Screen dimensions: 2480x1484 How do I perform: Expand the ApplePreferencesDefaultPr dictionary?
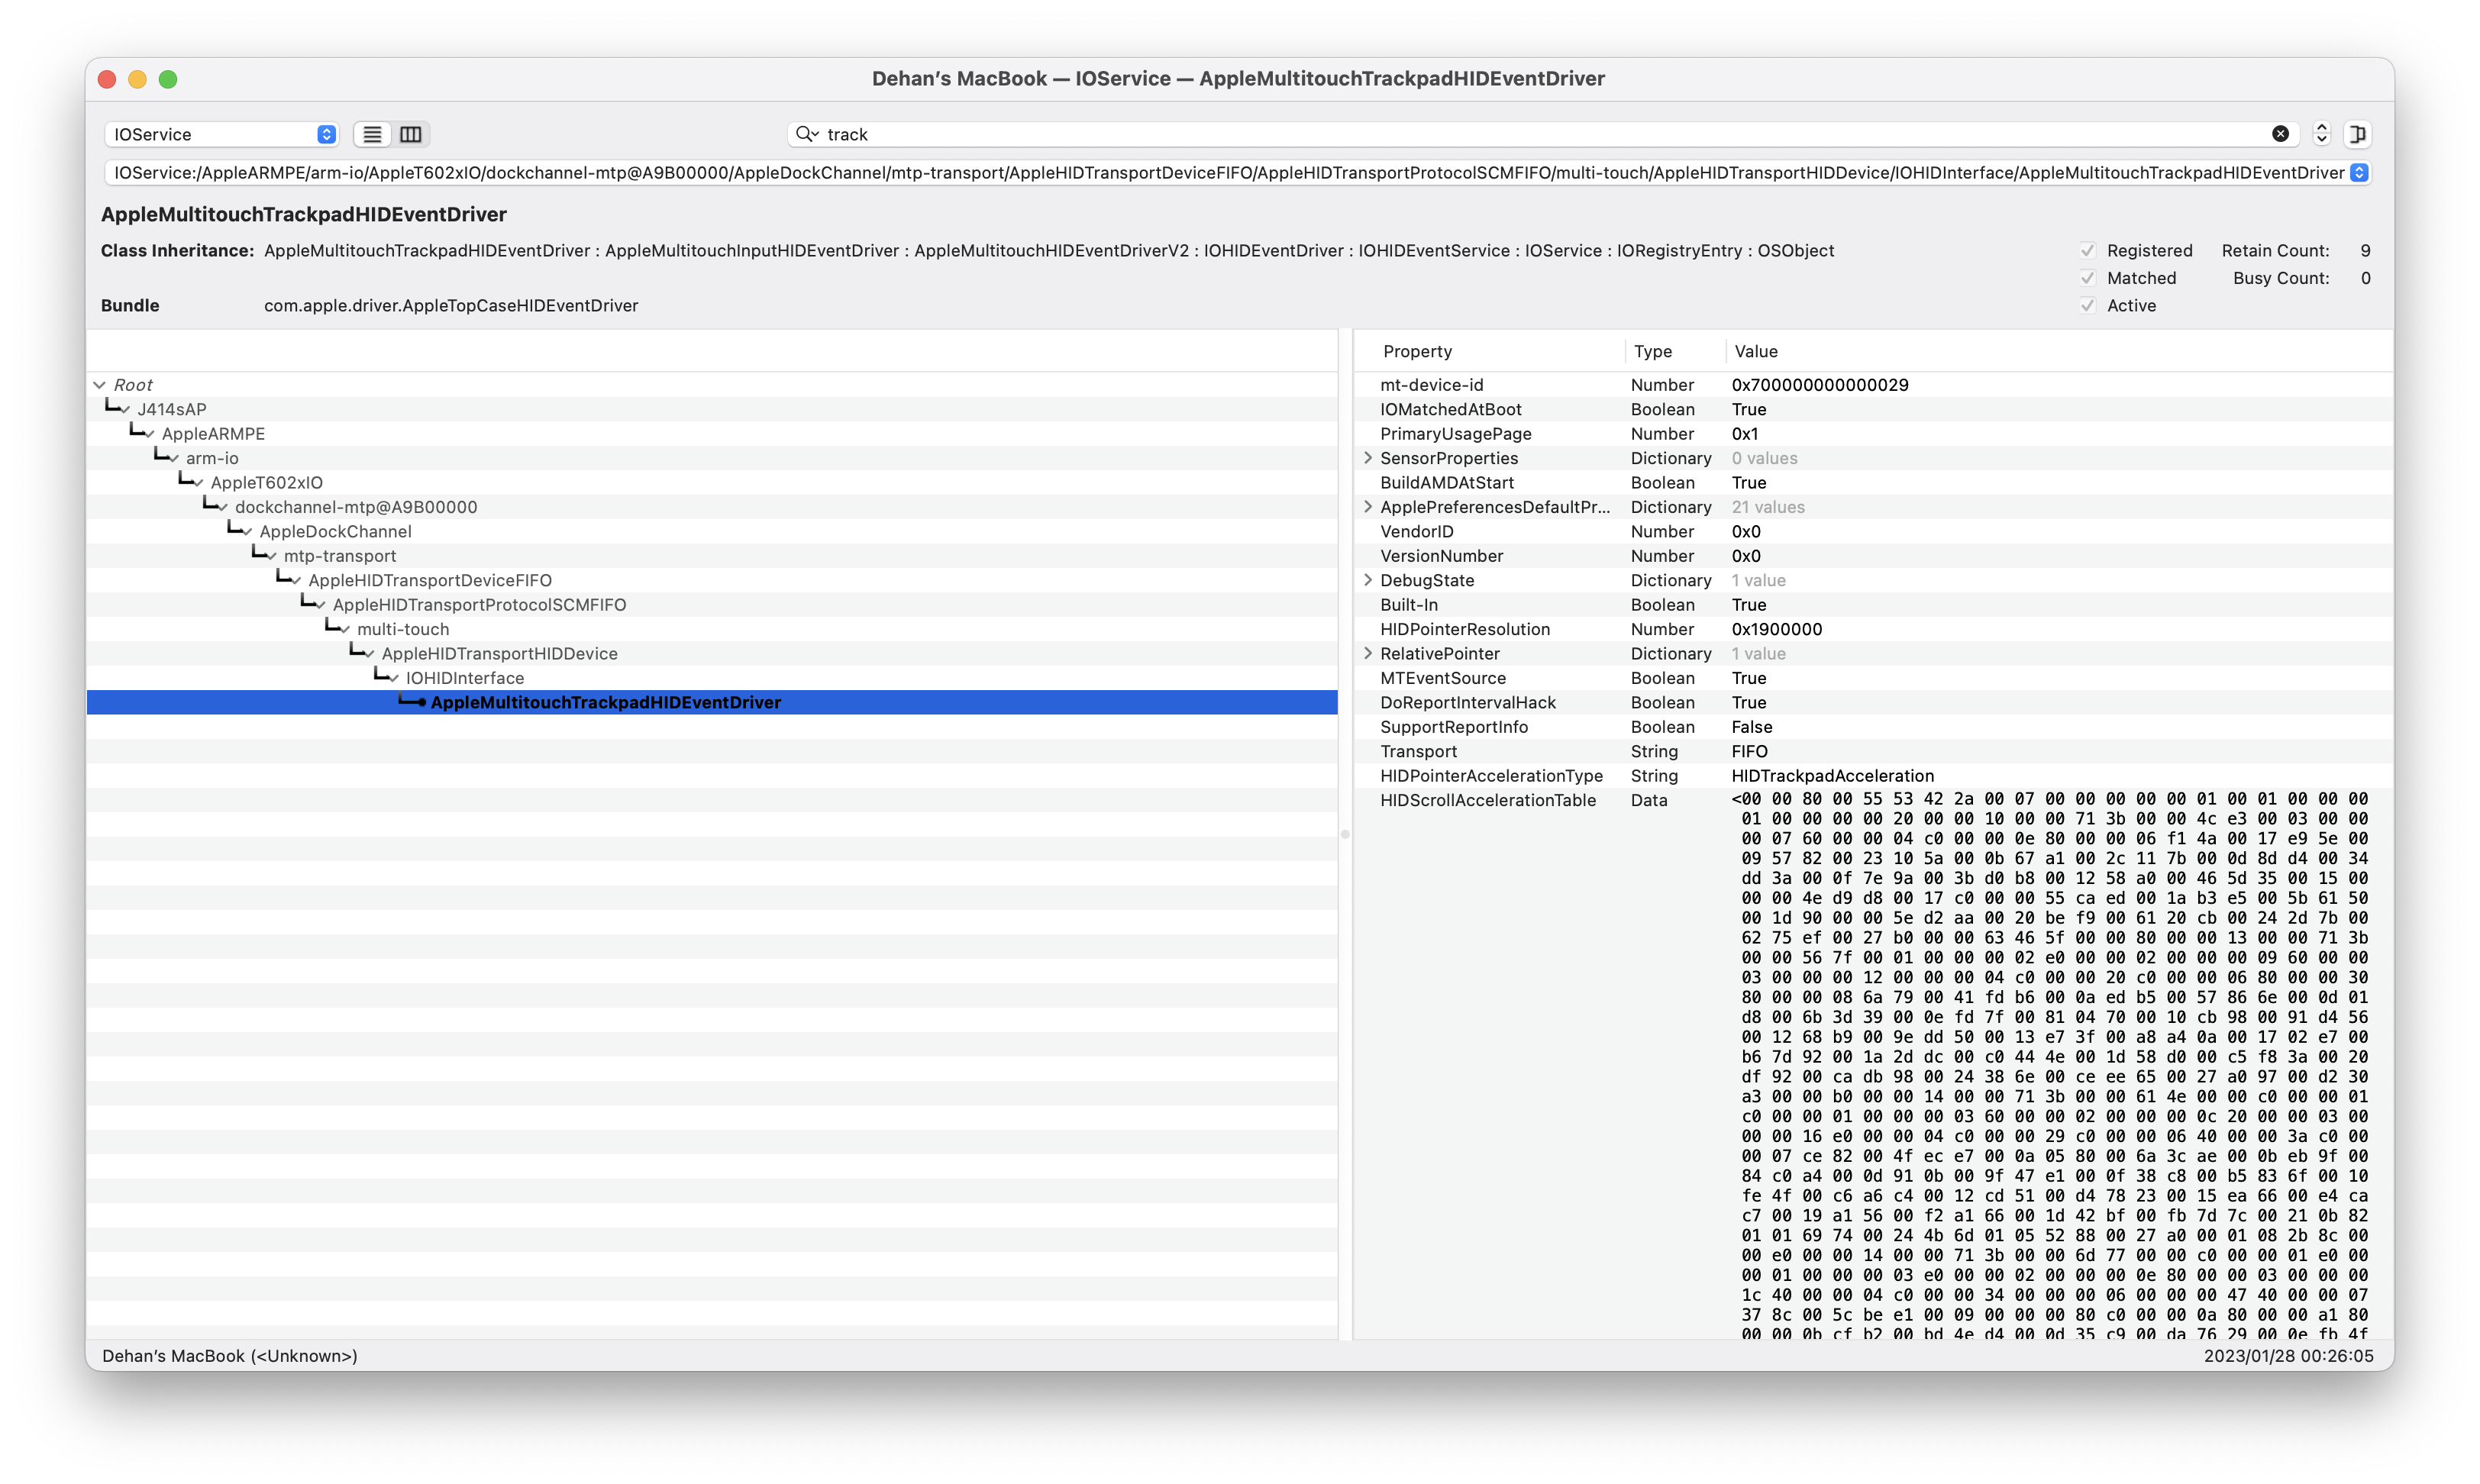[1368, 507]
